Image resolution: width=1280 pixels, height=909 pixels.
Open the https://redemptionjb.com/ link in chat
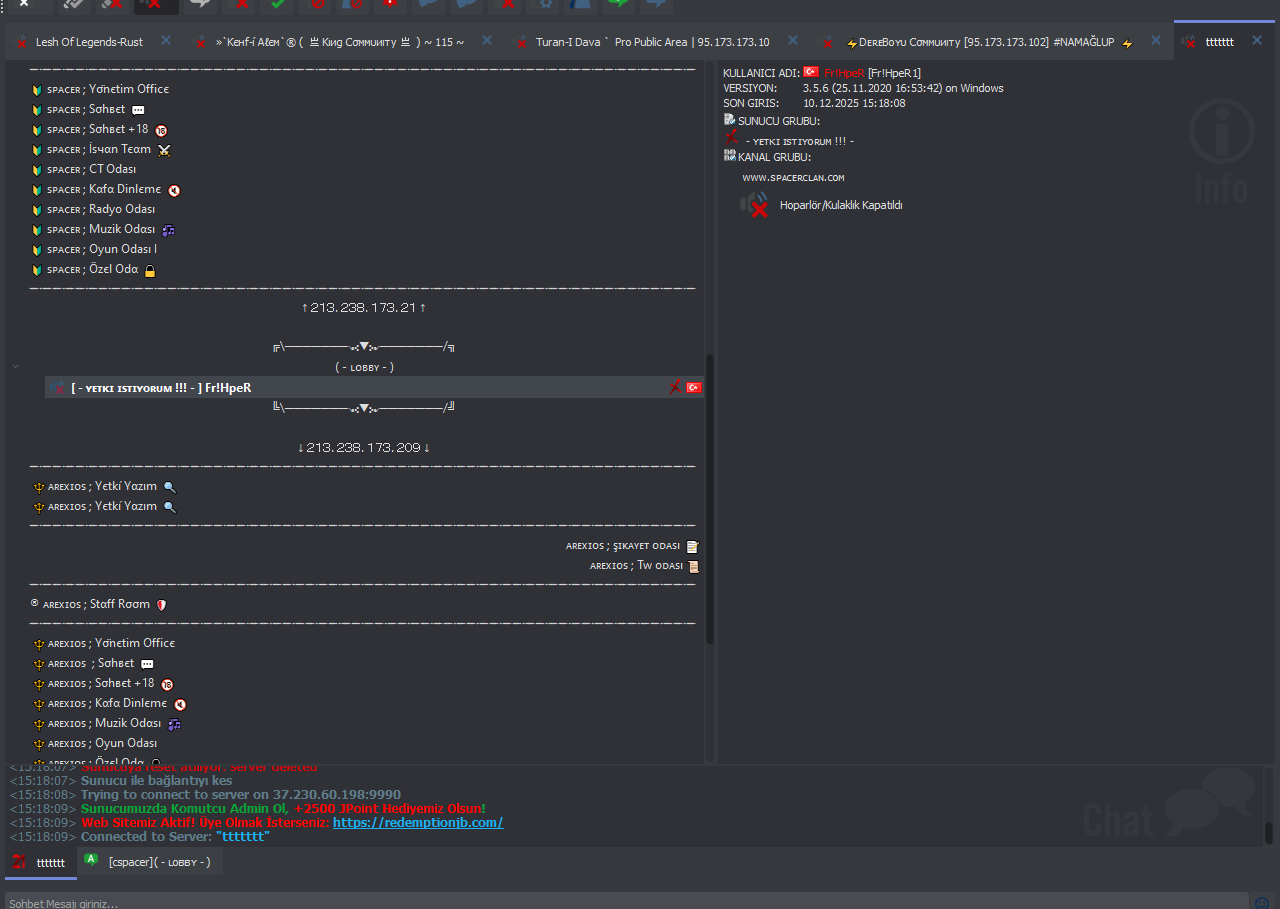(x=418, y=823)
